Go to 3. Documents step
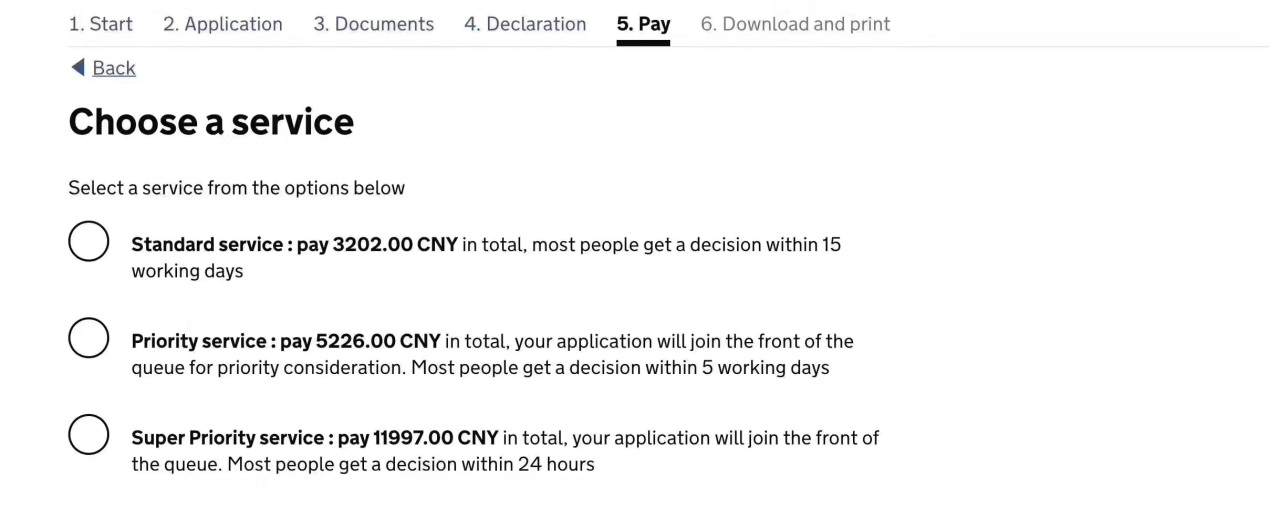The image size is (1269, 519). [374, 24]
